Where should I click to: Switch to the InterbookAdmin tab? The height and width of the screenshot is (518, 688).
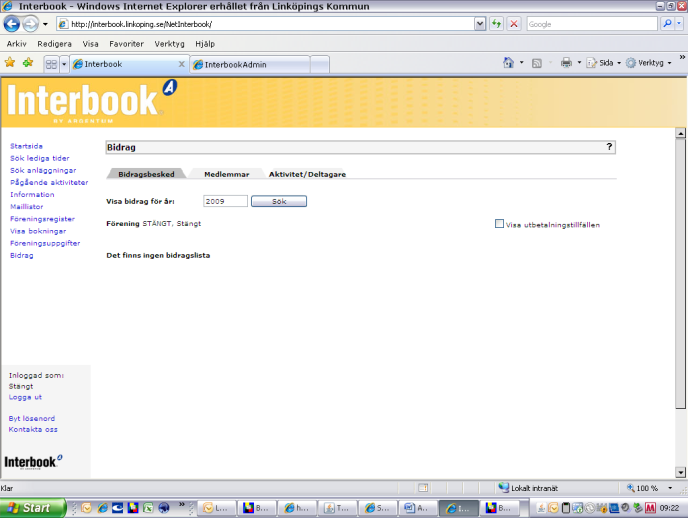250,64
